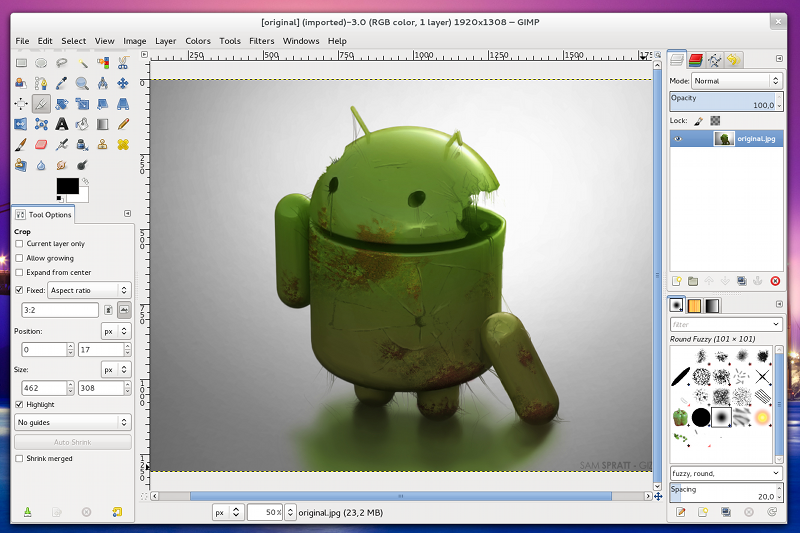Viewport: 800px width, 533px height.
Task: Select the Bucket Fill tool
Action: click(82, 124)
